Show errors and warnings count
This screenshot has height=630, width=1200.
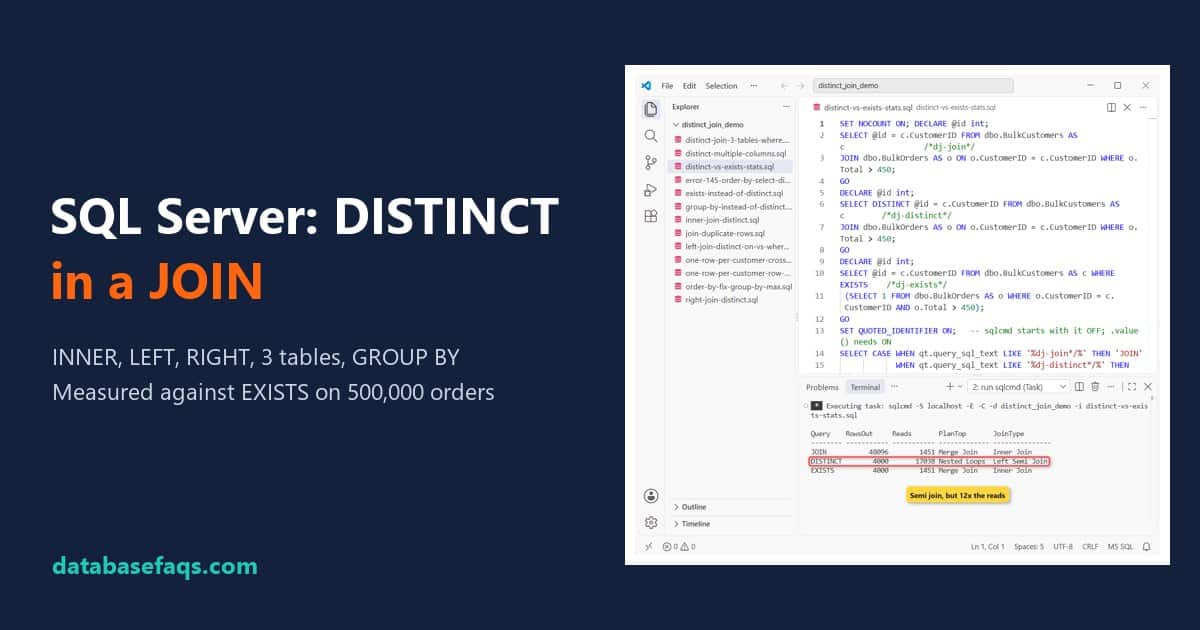[x=679, y=547]
